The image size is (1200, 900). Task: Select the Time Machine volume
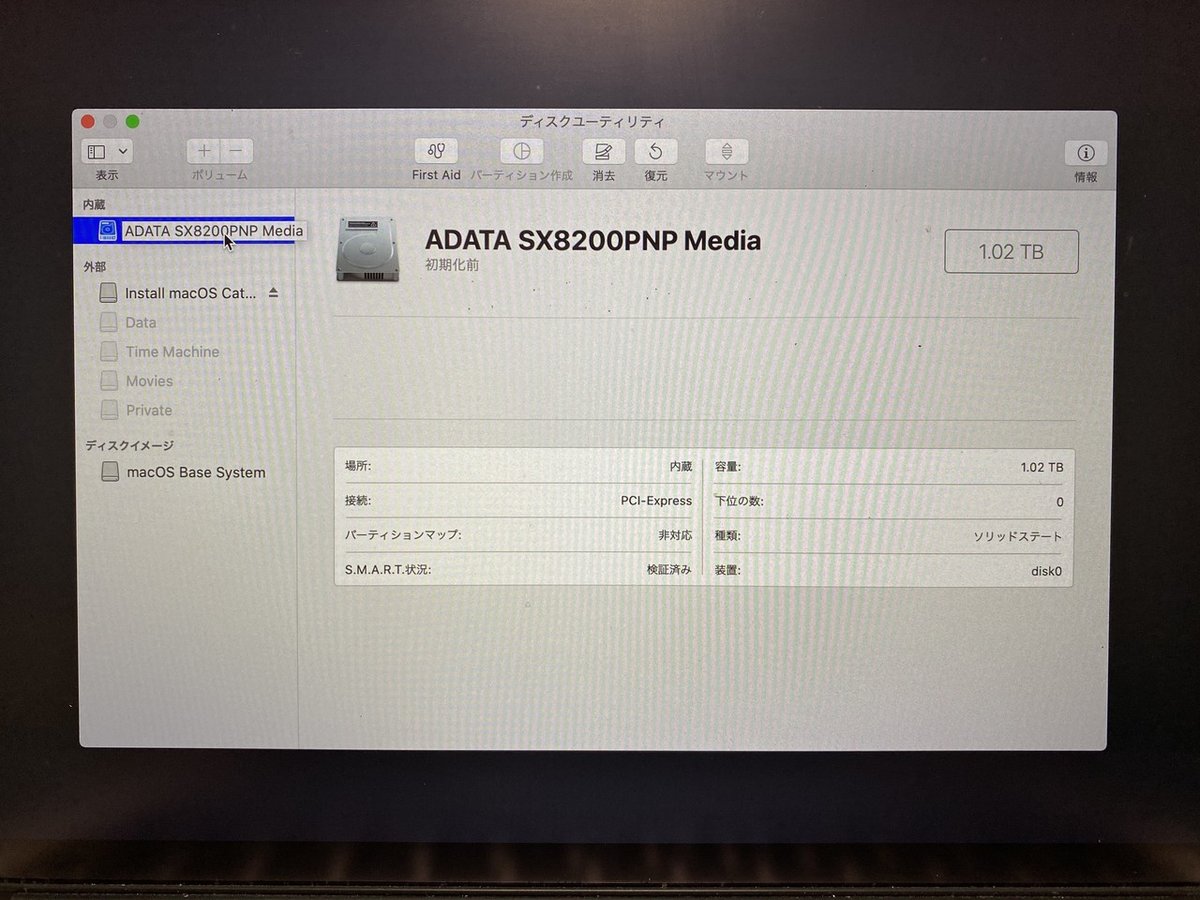pos(172,352)
